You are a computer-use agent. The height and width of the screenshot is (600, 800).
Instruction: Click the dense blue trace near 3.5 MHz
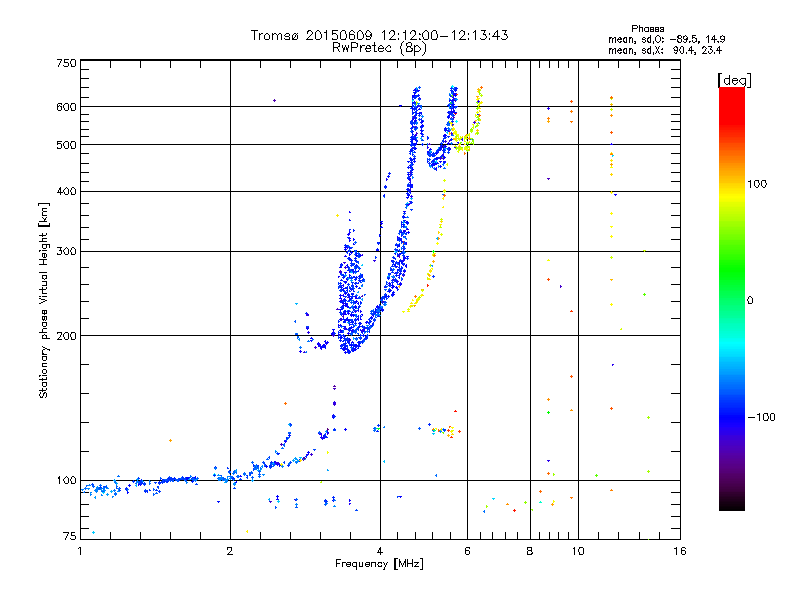[351, 296]
